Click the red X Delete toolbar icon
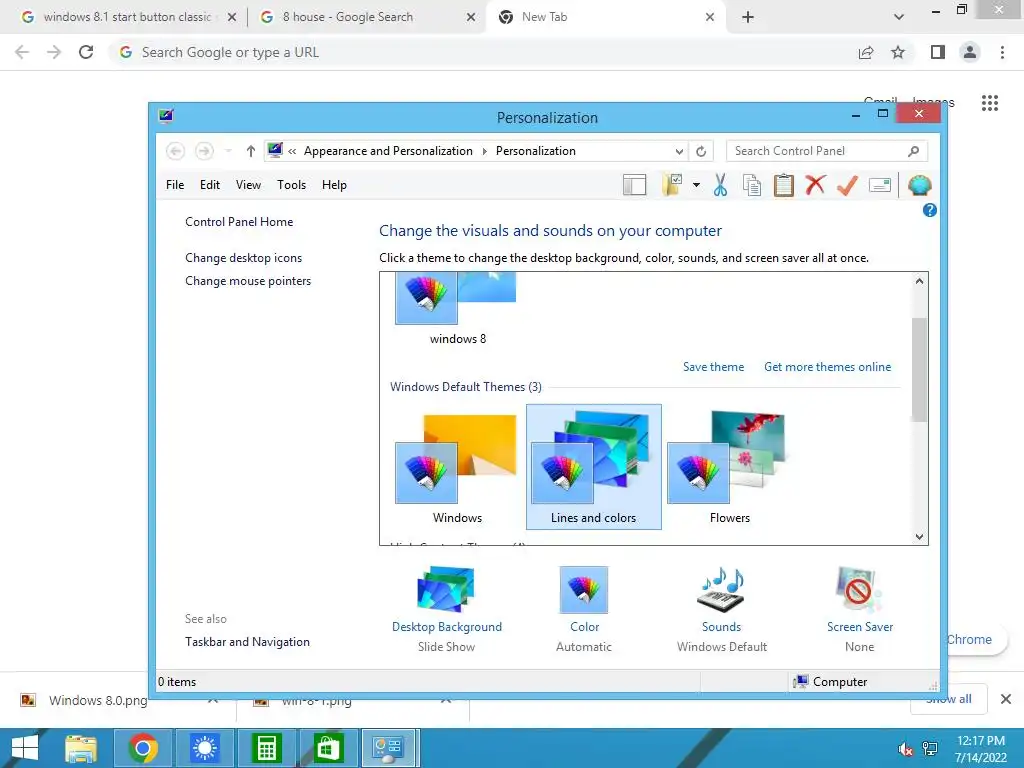The width and height of the screenshot is (1024, 768). pos(815,185)
